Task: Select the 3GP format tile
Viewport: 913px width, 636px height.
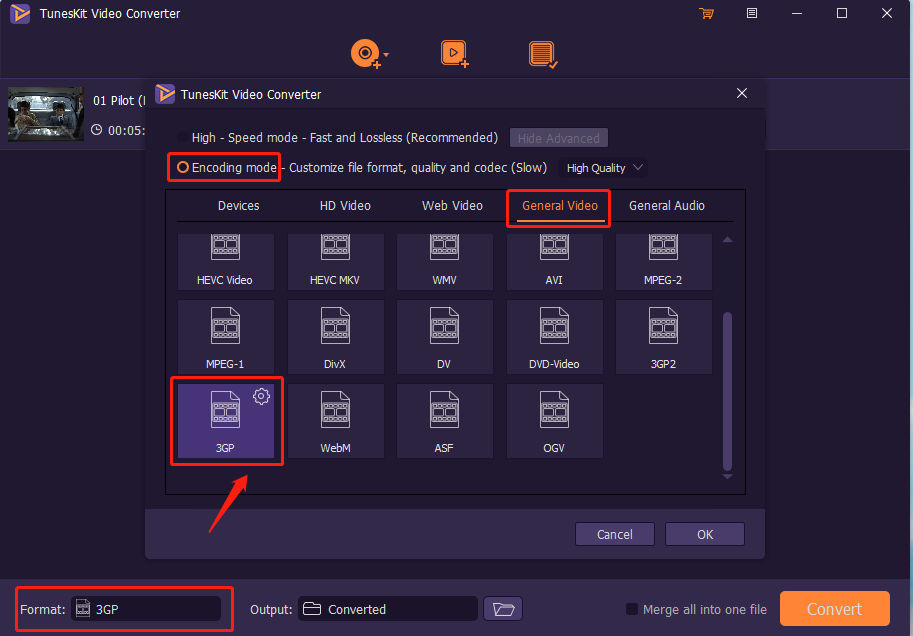Action: [x=225, y=421]
